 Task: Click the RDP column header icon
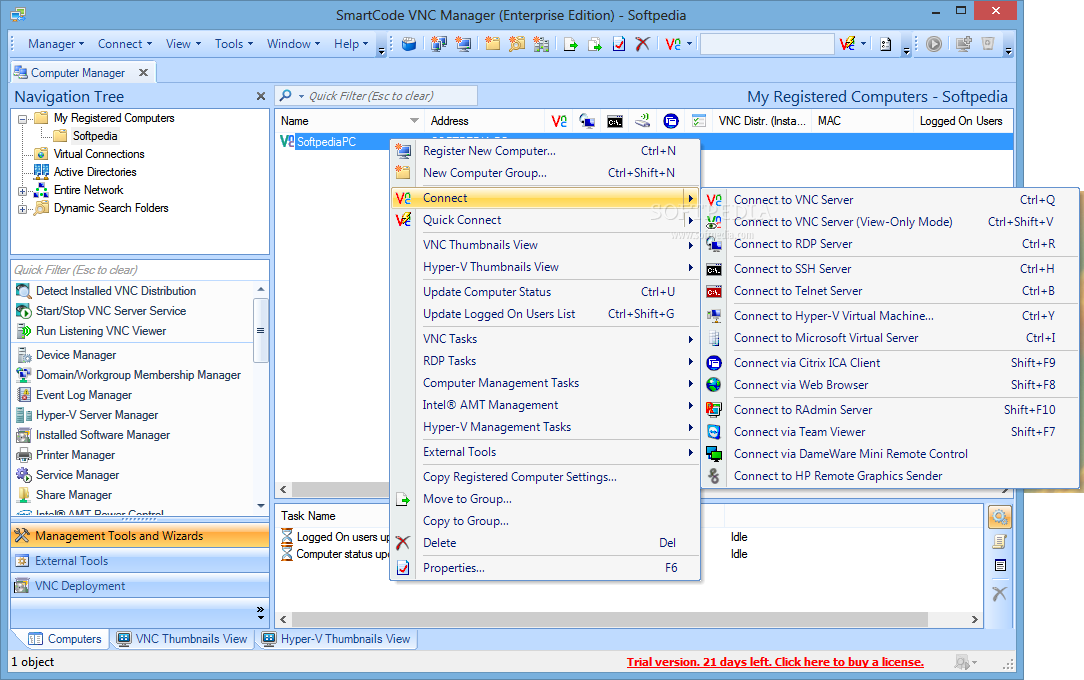tap(587, 121)
